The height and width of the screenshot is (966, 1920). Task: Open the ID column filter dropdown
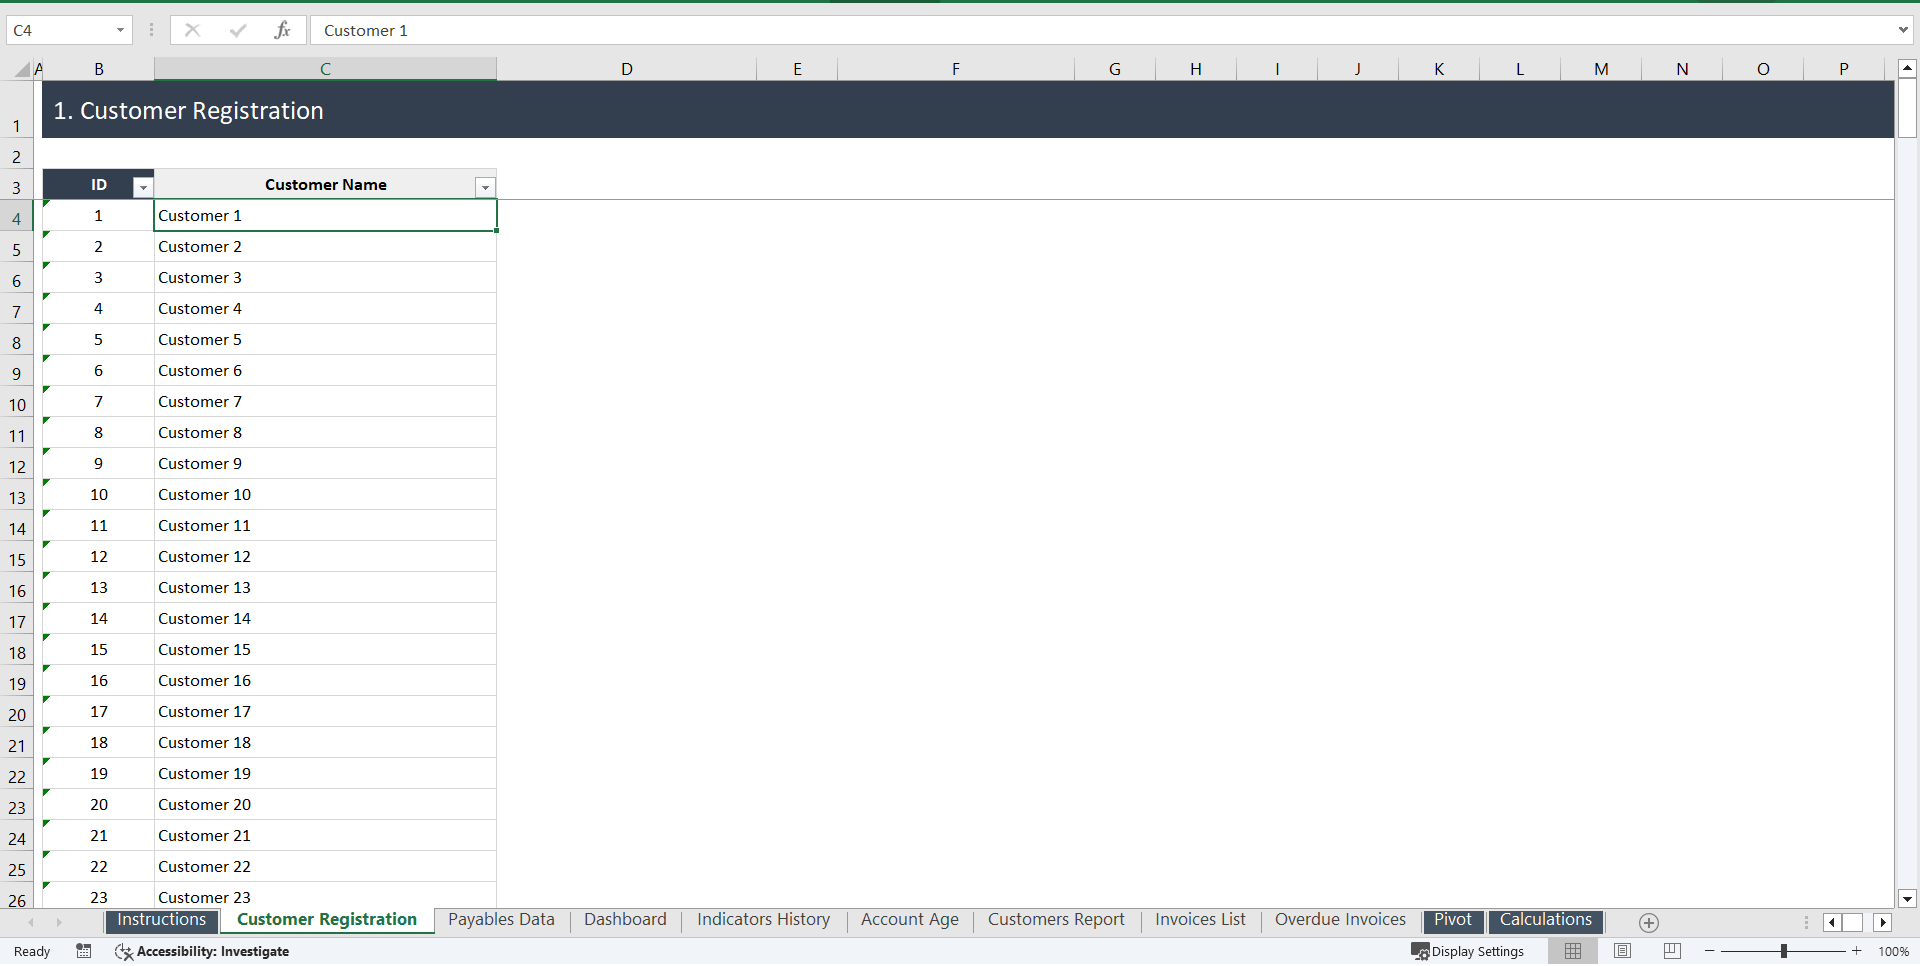pyautogui.click(x=142, y=187)
